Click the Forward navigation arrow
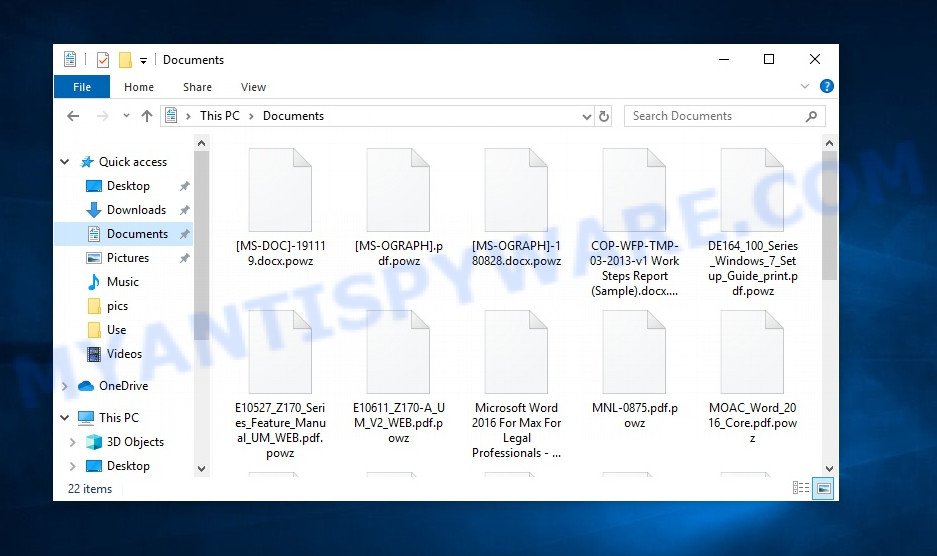This screenshot has height=556, width=937. [x=103, y=116]
